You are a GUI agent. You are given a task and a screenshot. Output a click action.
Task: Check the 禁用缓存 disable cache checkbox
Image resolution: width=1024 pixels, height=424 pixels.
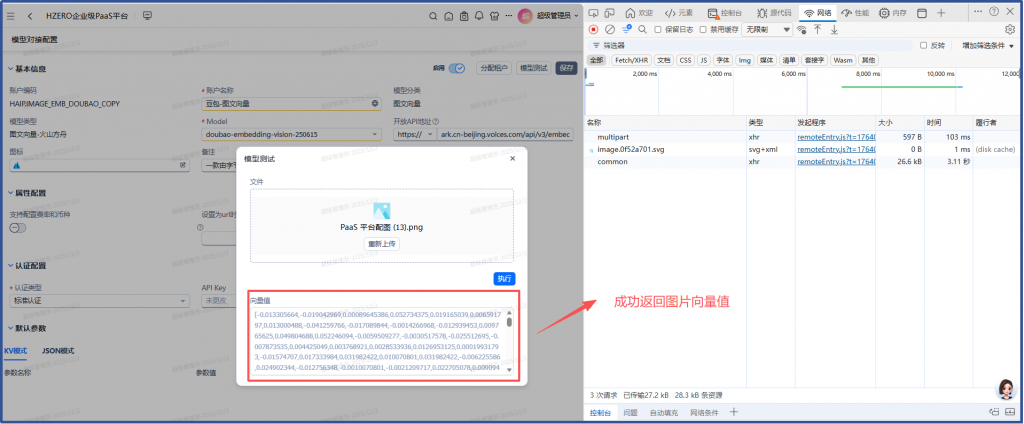point(702,29)
